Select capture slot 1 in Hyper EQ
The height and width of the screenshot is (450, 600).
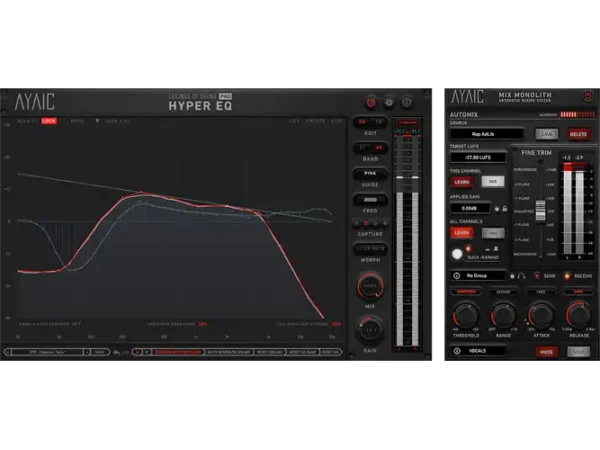357,223
